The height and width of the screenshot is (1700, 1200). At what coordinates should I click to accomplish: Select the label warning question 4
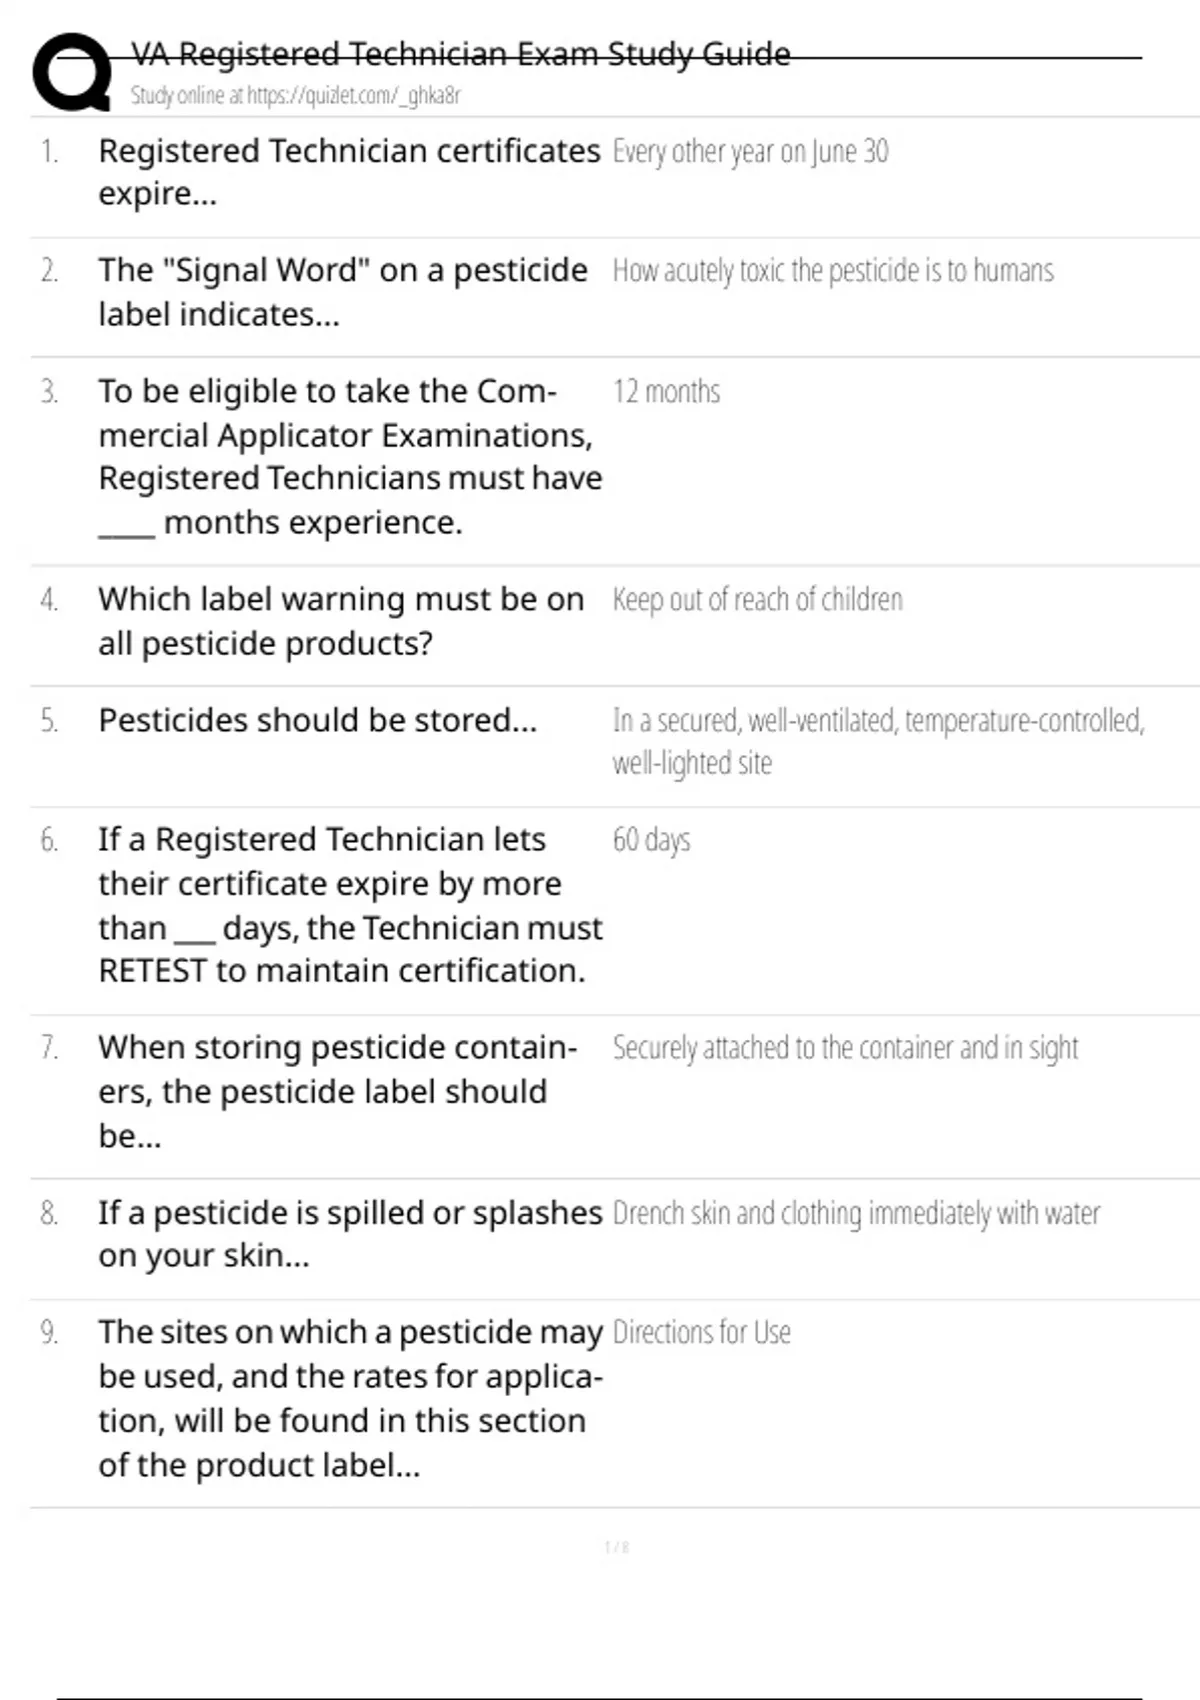340,621
